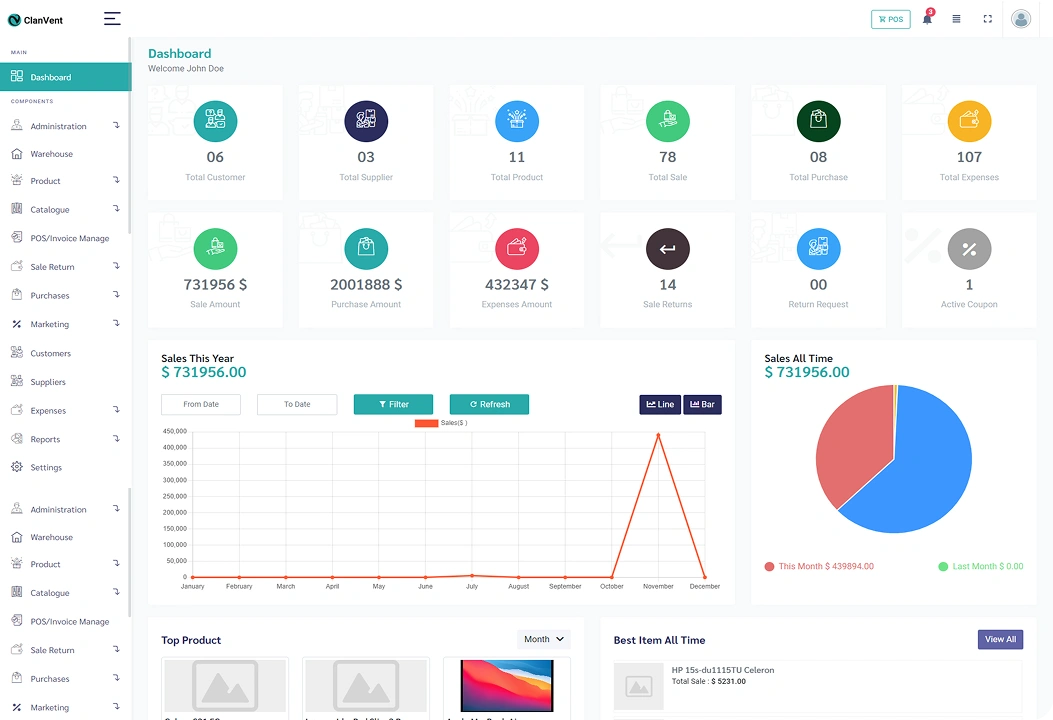Click the Total Customer card icon

pyautogui.click(x=215, y=121)
